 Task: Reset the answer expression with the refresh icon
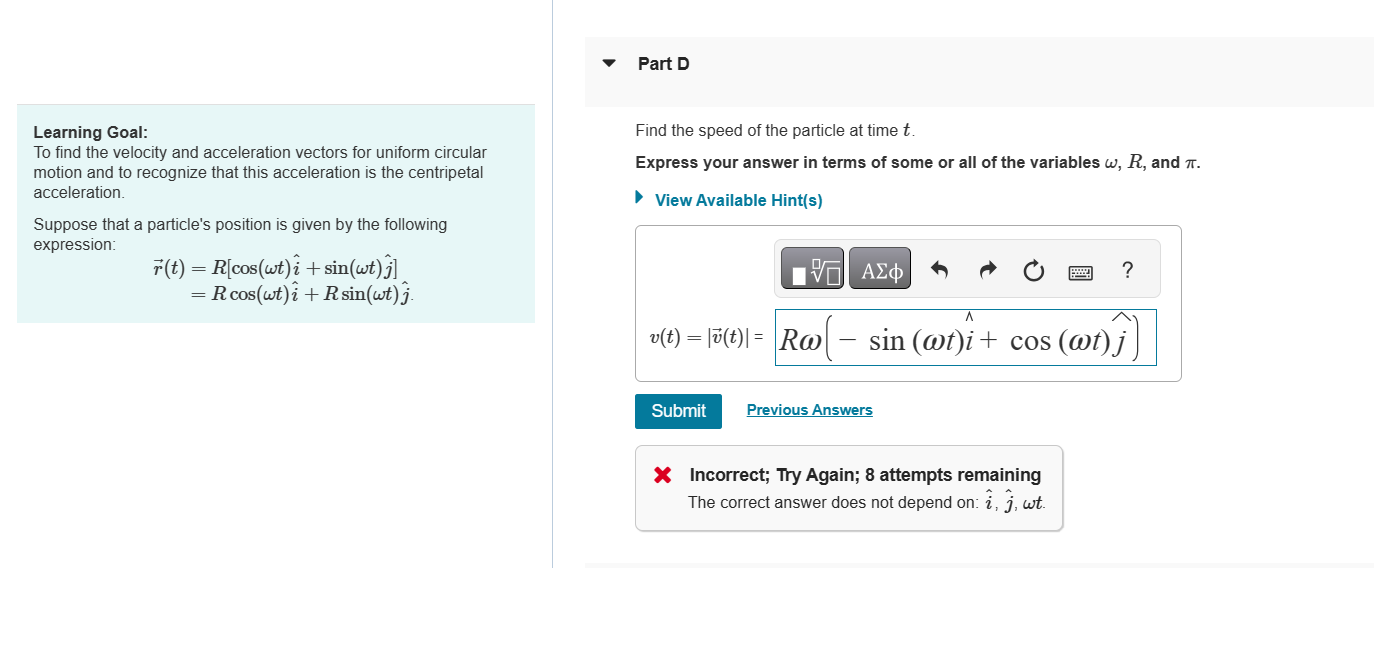coord(1033,270)
